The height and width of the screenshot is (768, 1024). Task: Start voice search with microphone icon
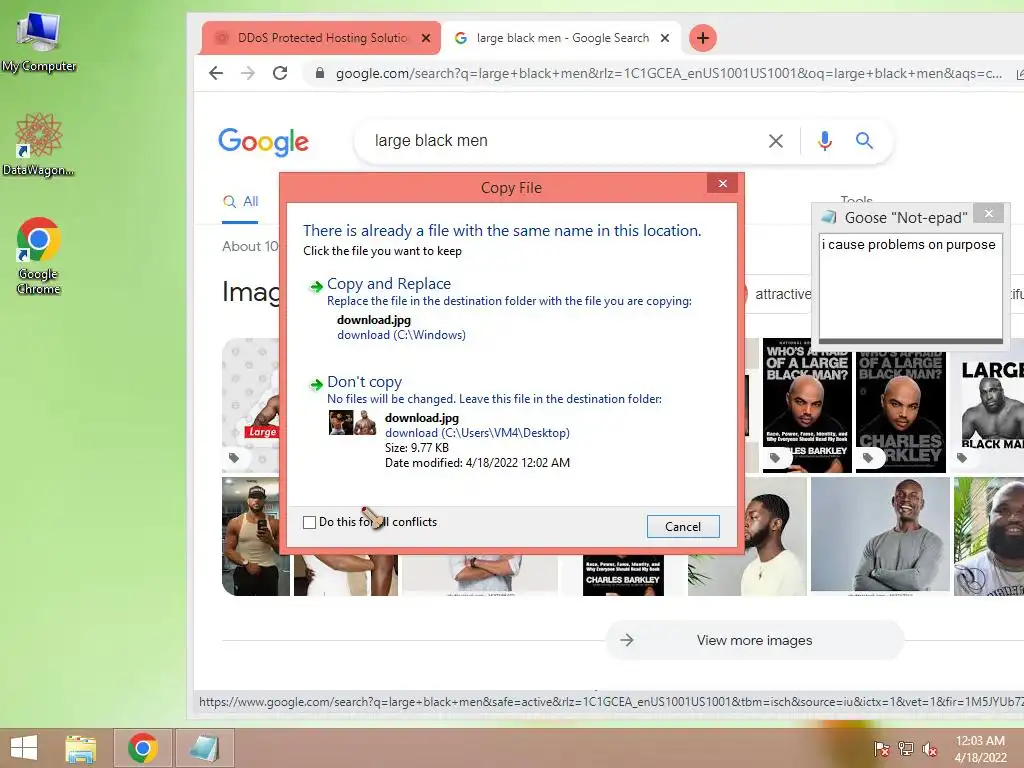[x=825, y=140]
